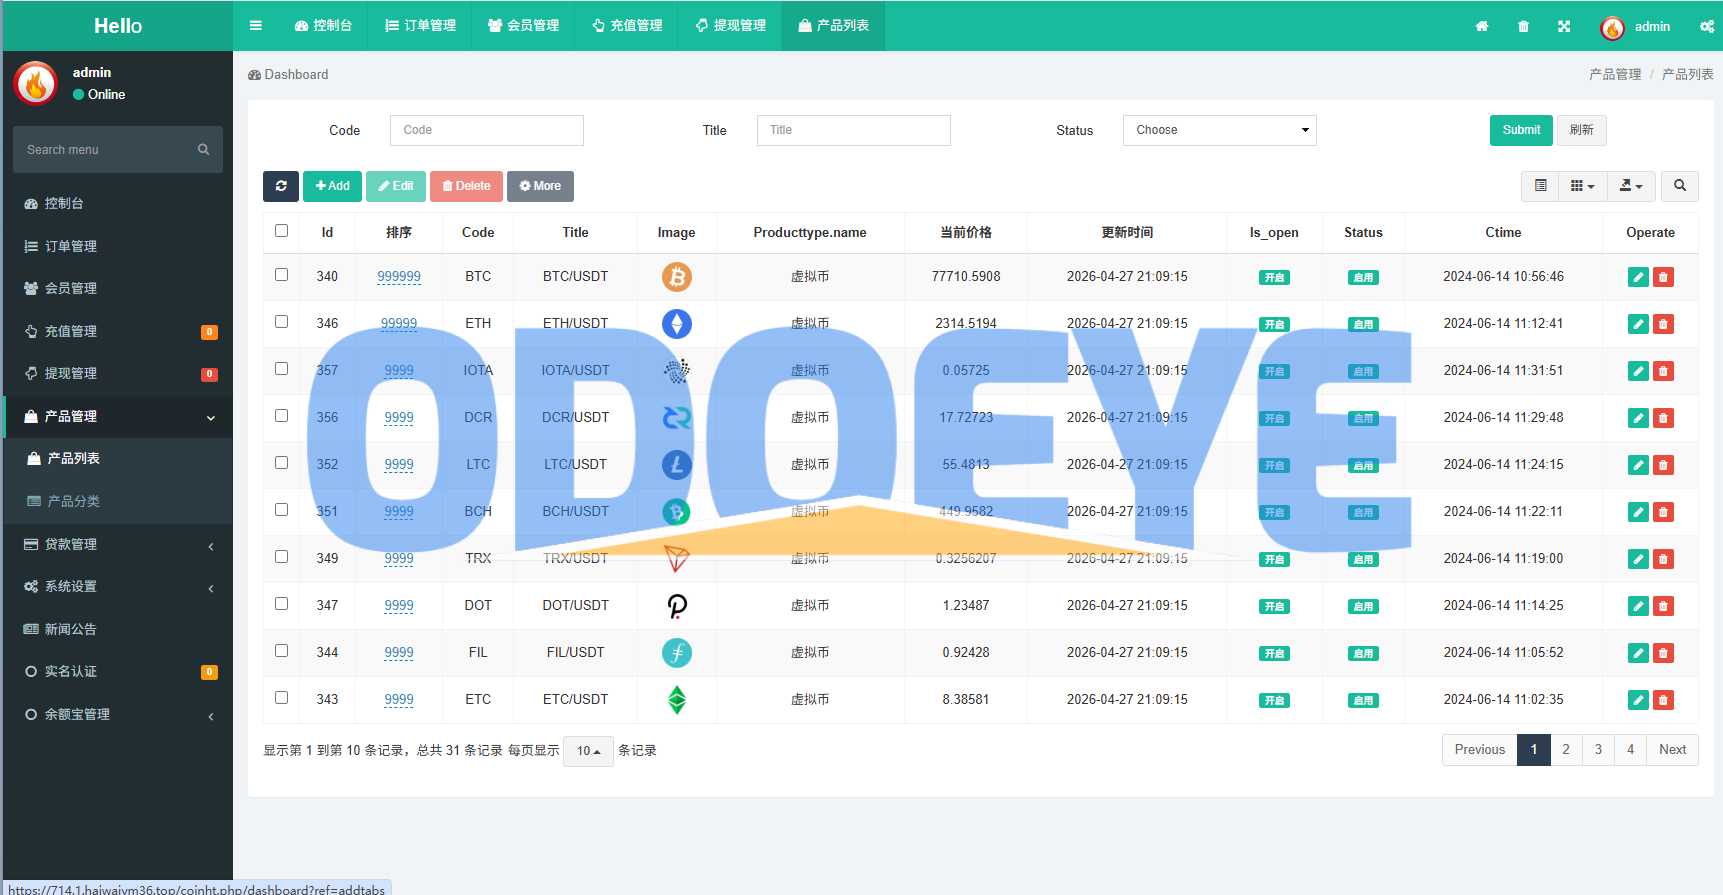
Task: Toggle the table list view icon
Action: (1541, 186)
